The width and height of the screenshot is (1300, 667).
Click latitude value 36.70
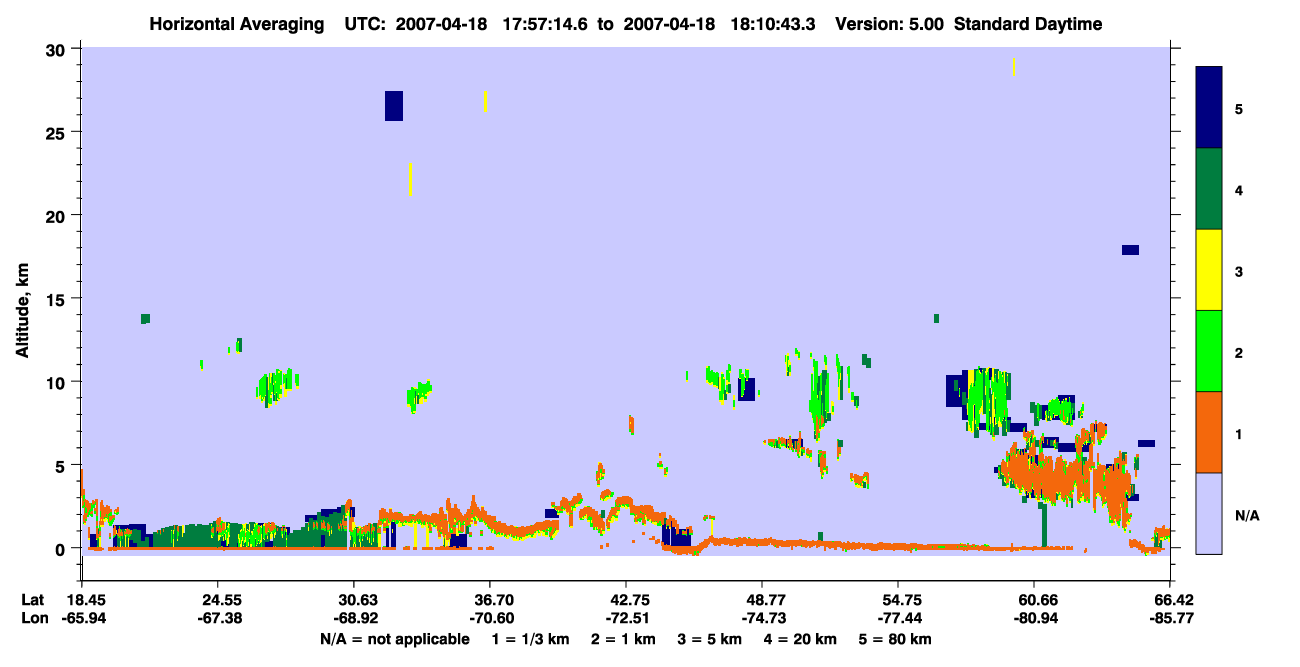490,600
